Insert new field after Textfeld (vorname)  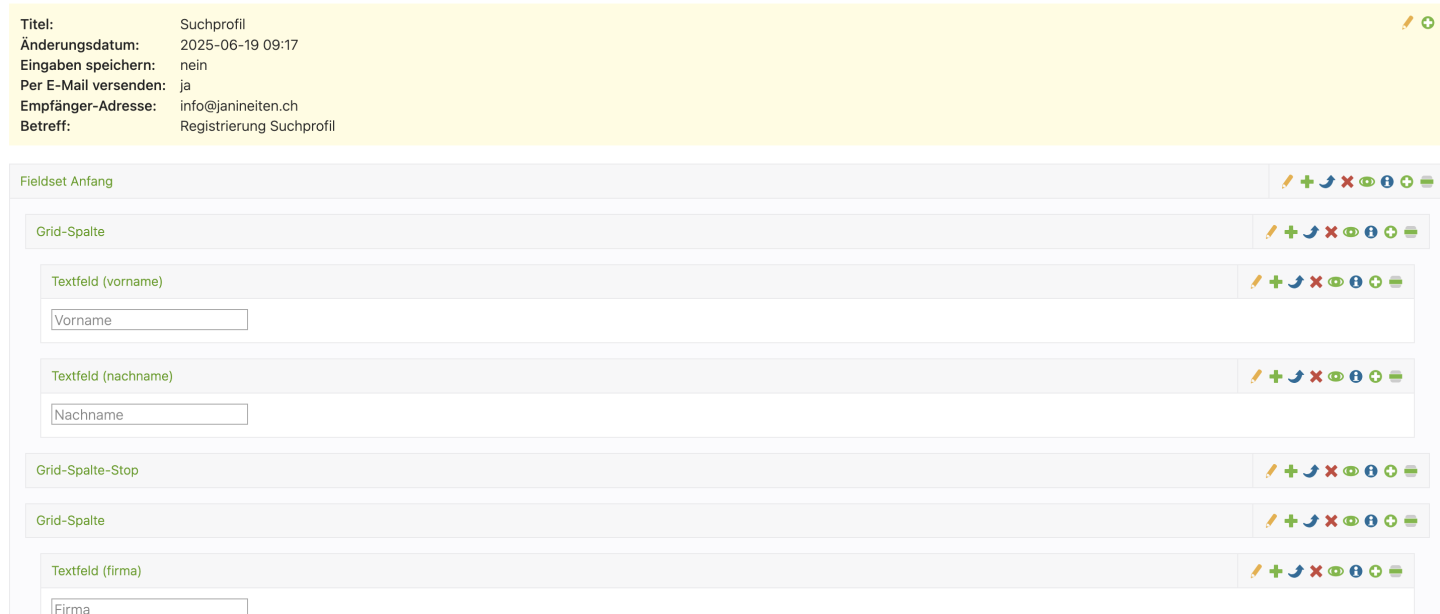click(x=1376, y=282)
